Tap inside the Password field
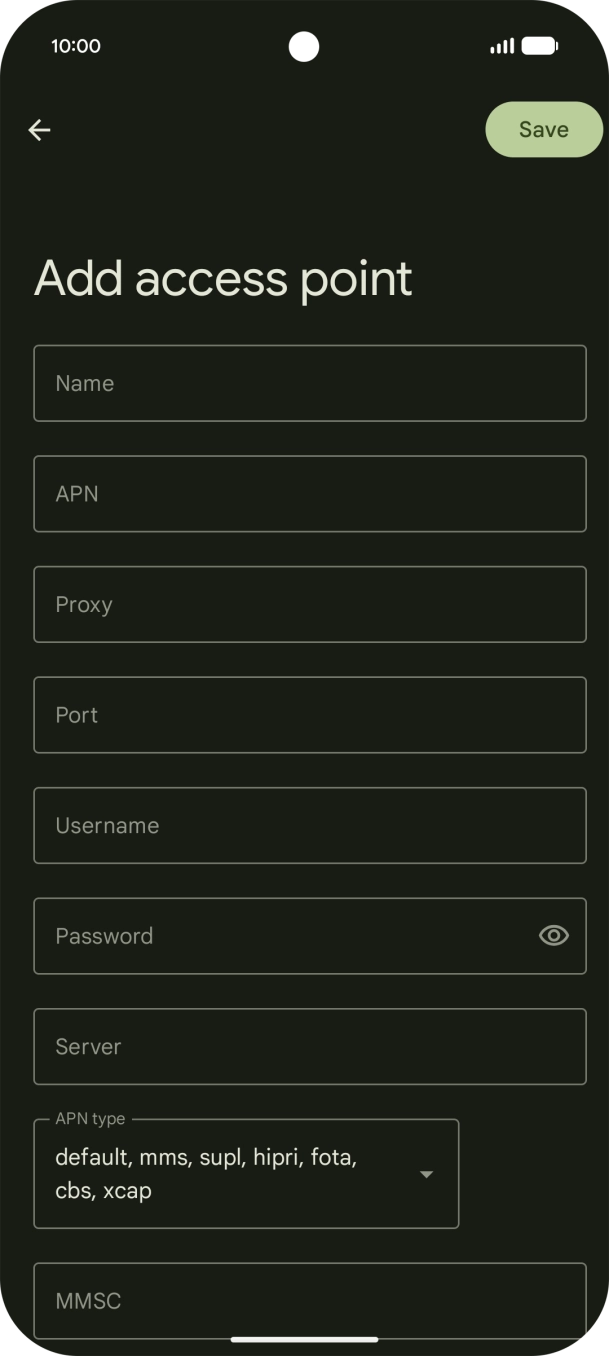Image resolution: width=609 pixels, height=1356 pixels. point(280,935)
